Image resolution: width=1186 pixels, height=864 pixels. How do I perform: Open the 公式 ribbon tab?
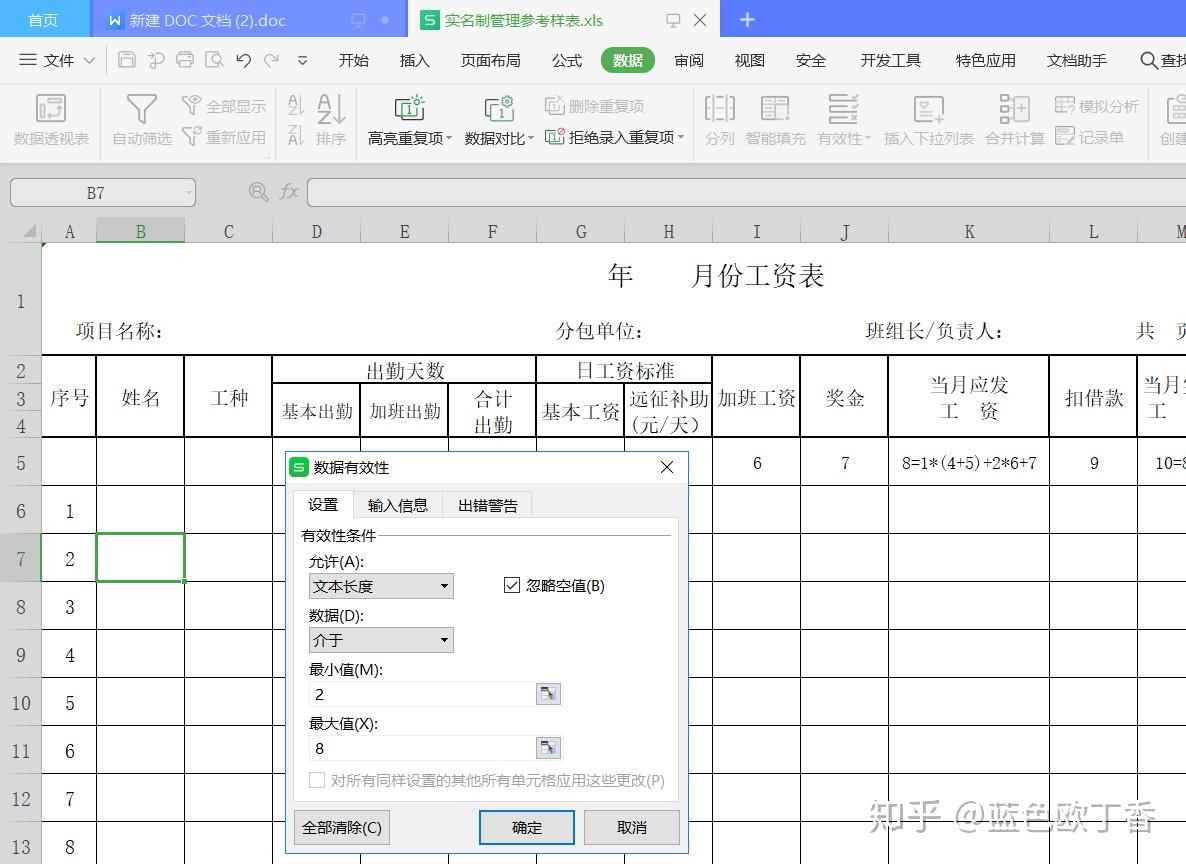[566, 60]
